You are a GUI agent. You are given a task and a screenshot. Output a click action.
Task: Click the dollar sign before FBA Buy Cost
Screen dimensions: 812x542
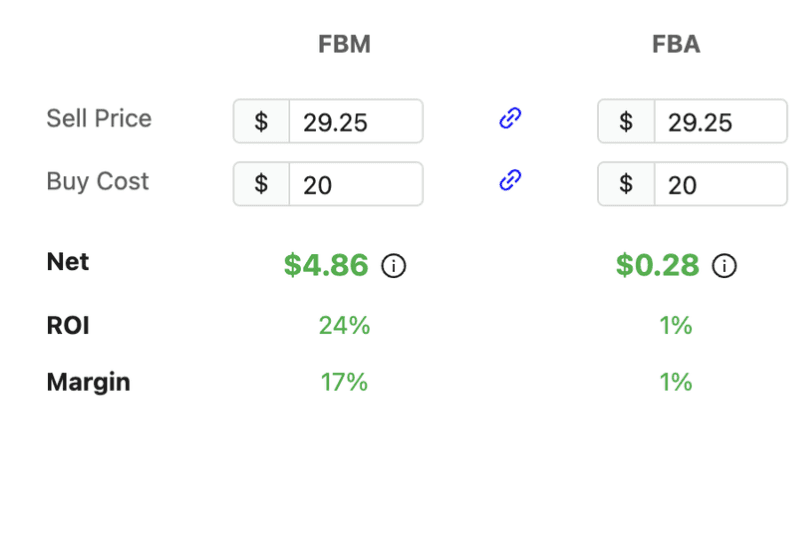point(626,184)
